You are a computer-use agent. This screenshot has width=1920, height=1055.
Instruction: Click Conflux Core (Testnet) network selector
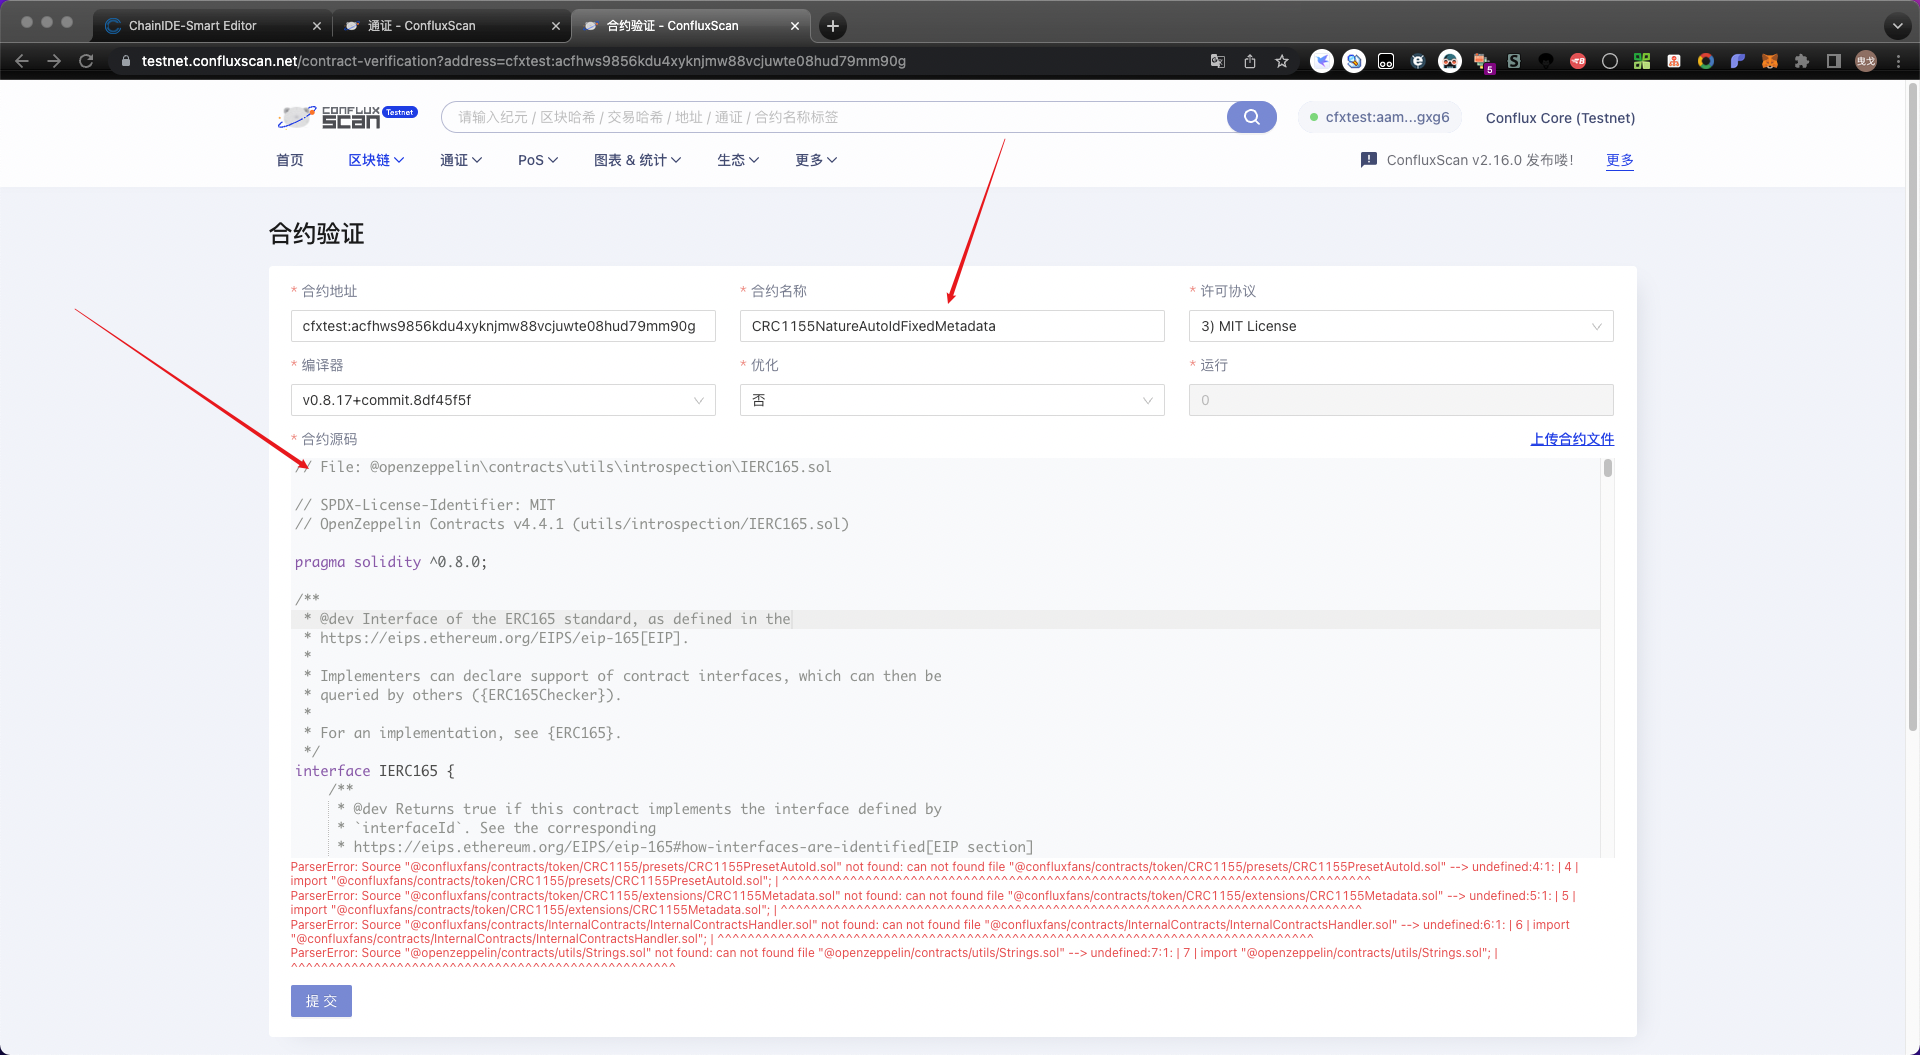pyautogui.click(x=1560, y=118)
